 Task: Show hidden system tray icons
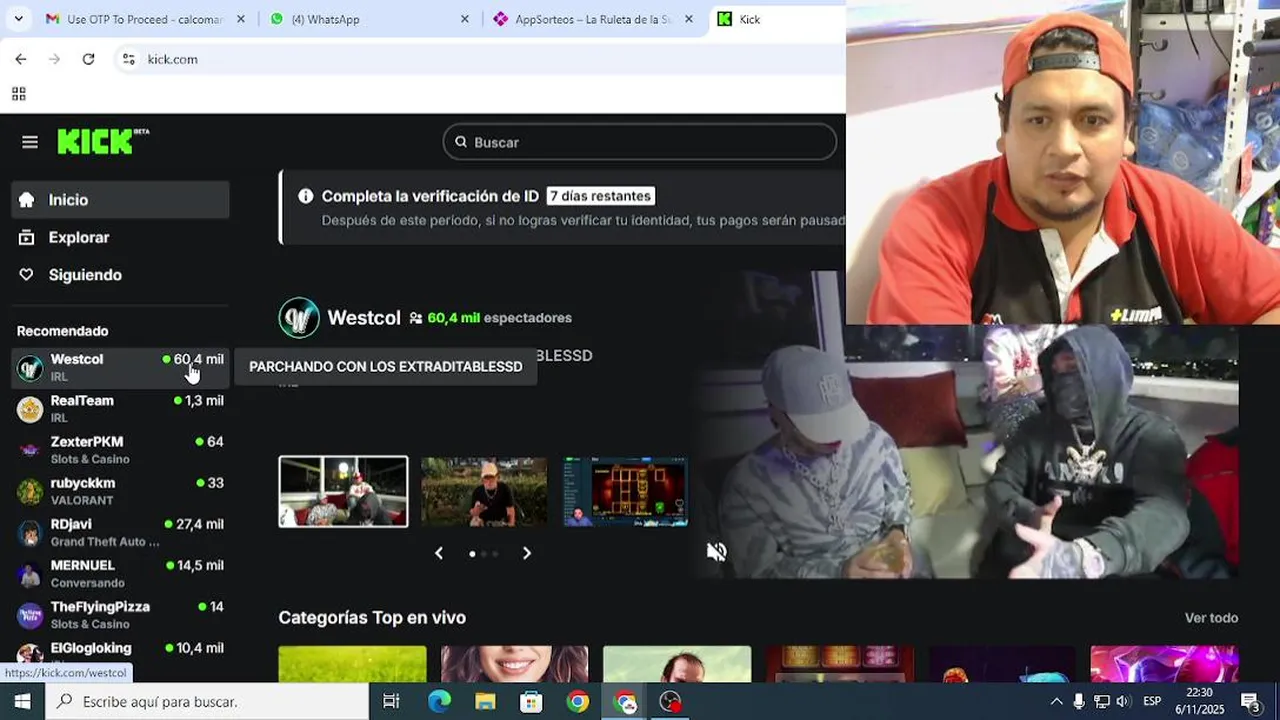(x=1056, y=701)
